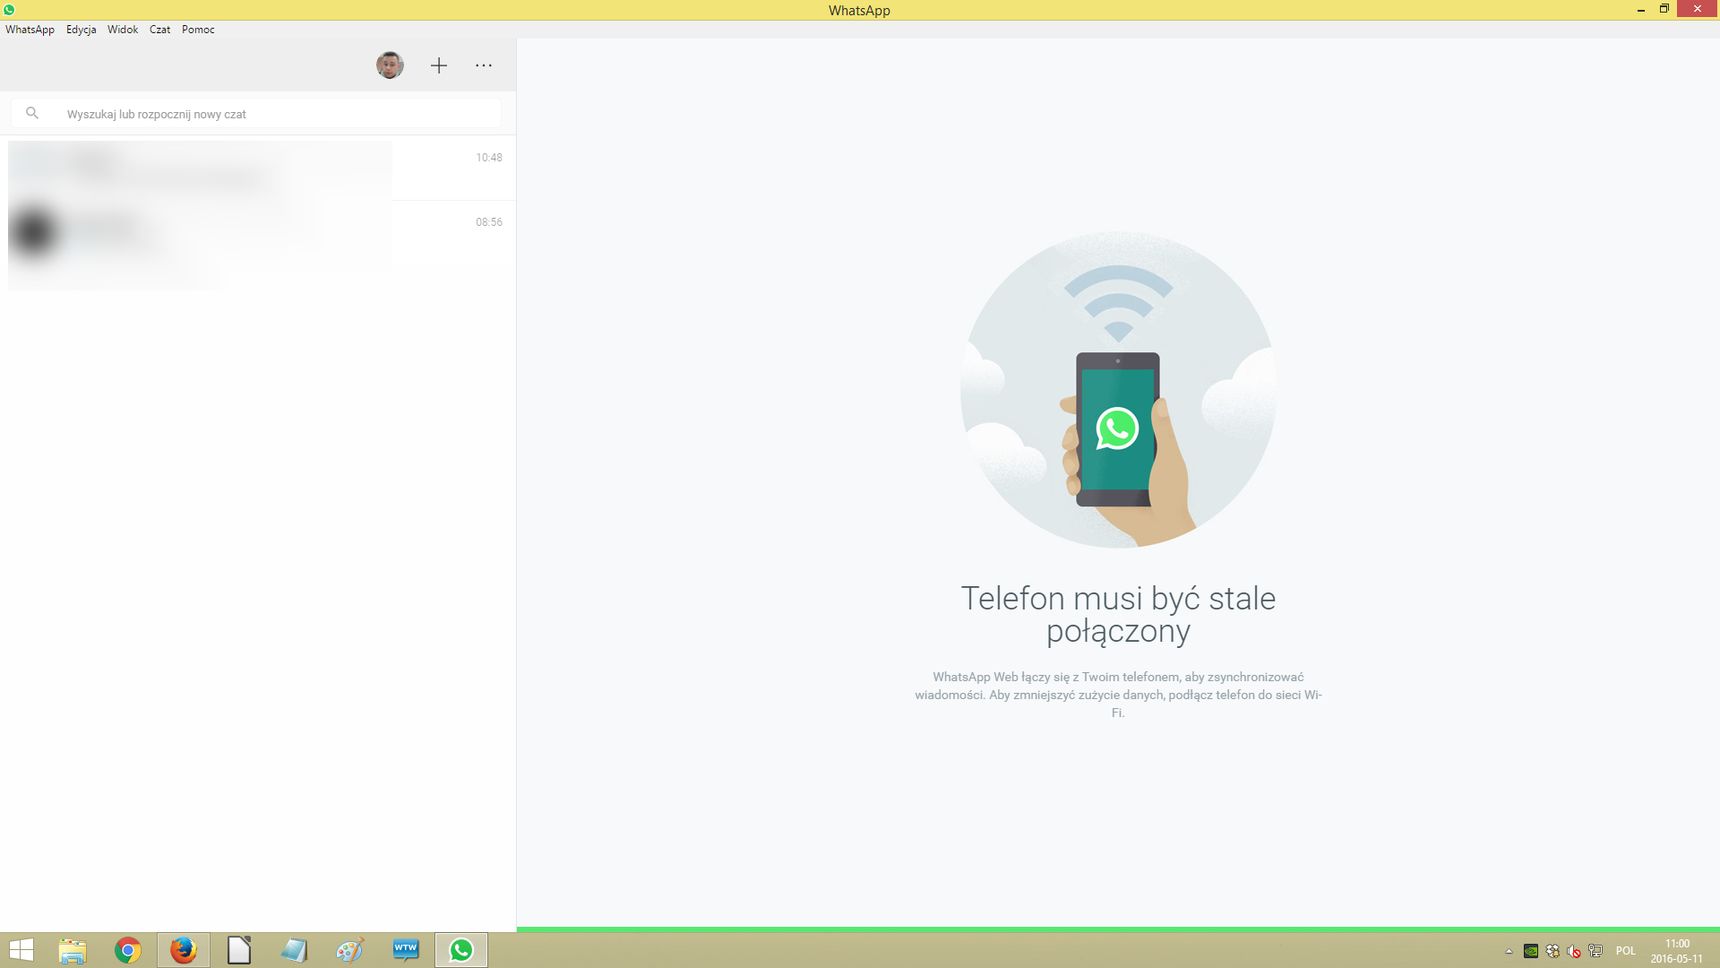Viewport: 1720px width, 968px height.
Task: Open the Paint palette icon in taskbar
Action: pyautogui.click(x=349, y=950)
